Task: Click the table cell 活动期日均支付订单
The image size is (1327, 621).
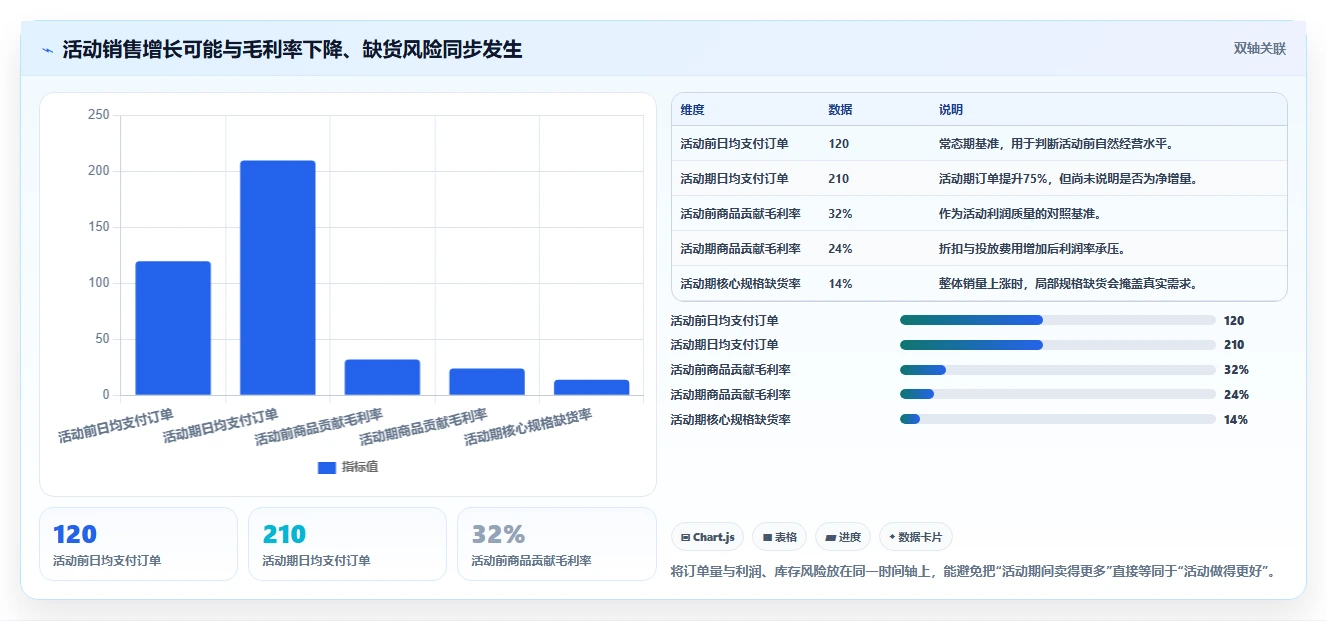Action: (734, 179)
